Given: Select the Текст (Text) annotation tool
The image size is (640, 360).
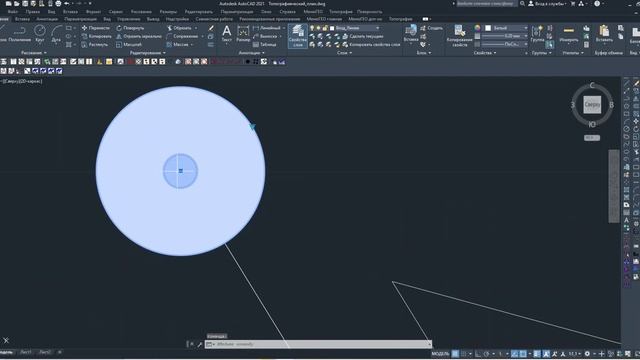Looking at the screenshot, I should coord(227,33).
